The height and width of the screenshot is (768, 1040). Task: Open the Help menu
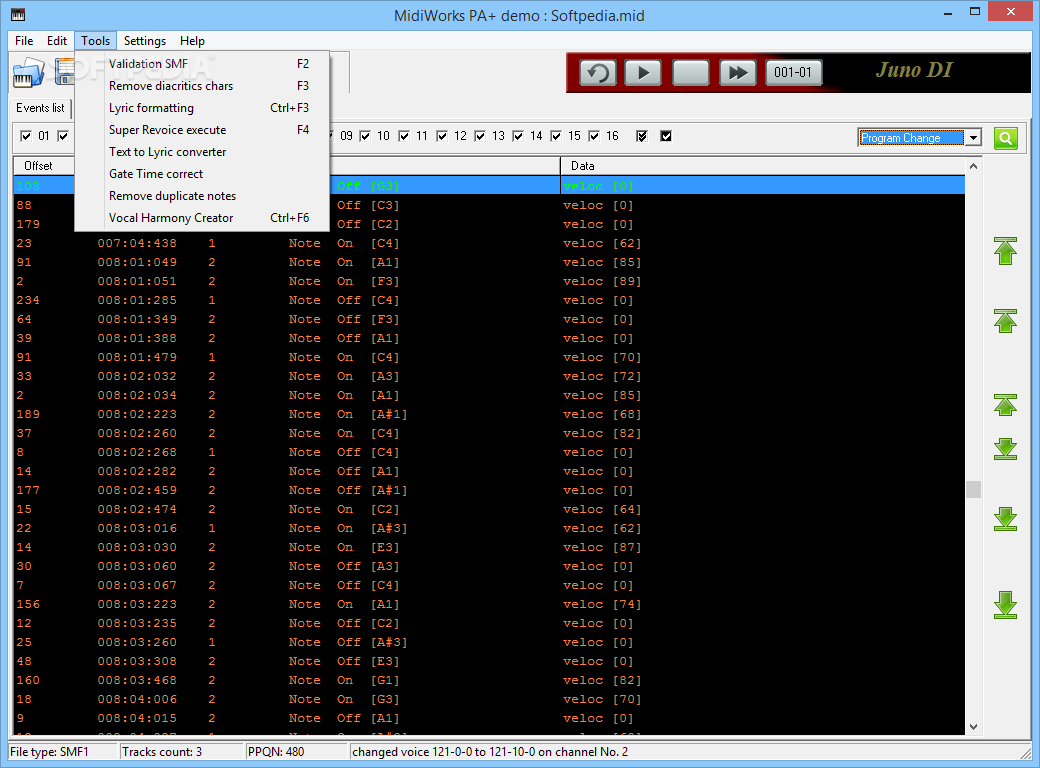click(x=192, y=40)
